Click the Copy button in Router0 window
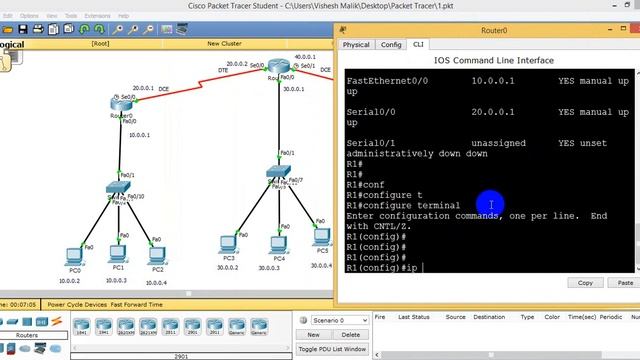 click(585, 282)
